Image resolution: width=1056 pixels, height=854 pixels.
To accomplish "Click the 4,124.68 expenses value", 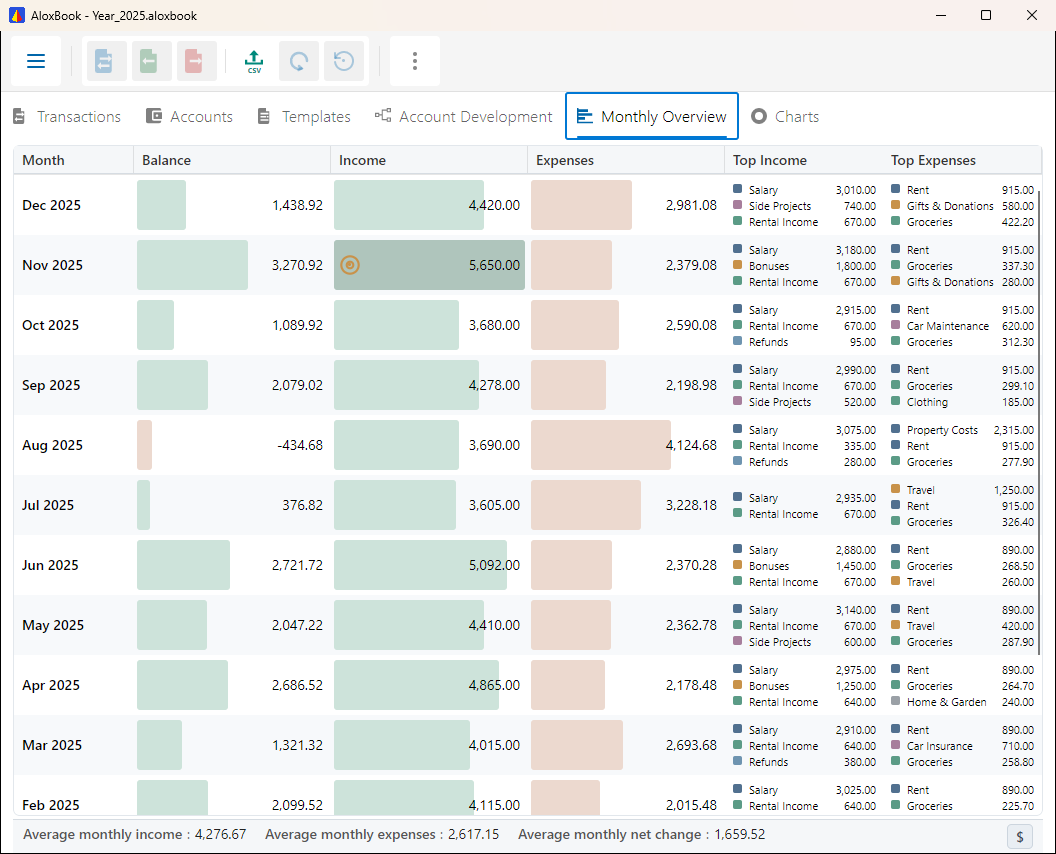I will (691, 445).
